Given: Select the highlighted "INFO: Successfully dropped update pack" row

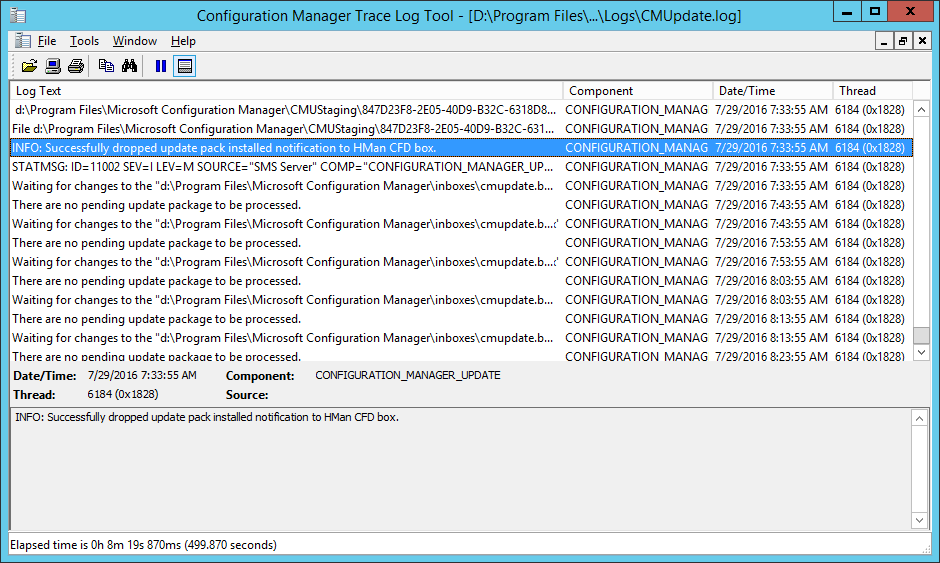Looking at the screenshot, I should [x=462, y=147].
